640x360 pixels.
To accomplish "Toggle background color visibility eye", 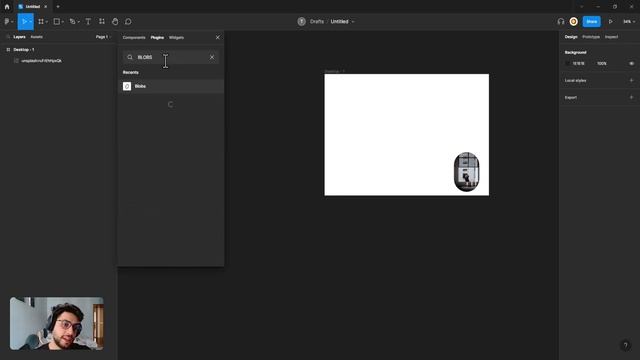I will pos(631,64).
